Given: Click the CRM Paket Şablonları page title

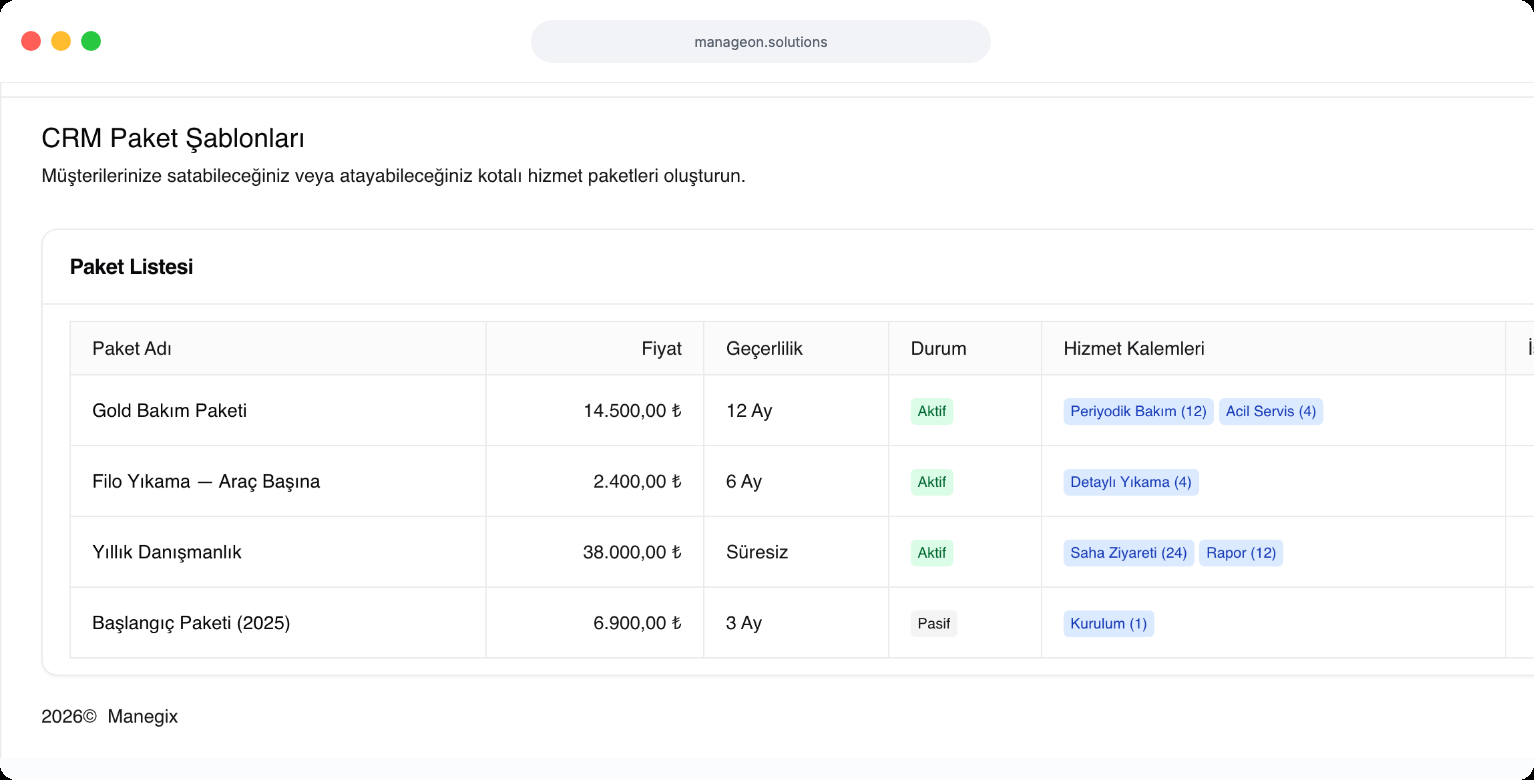Looking at the screenshot, I should pyautogui.click(x=173, y=138).
